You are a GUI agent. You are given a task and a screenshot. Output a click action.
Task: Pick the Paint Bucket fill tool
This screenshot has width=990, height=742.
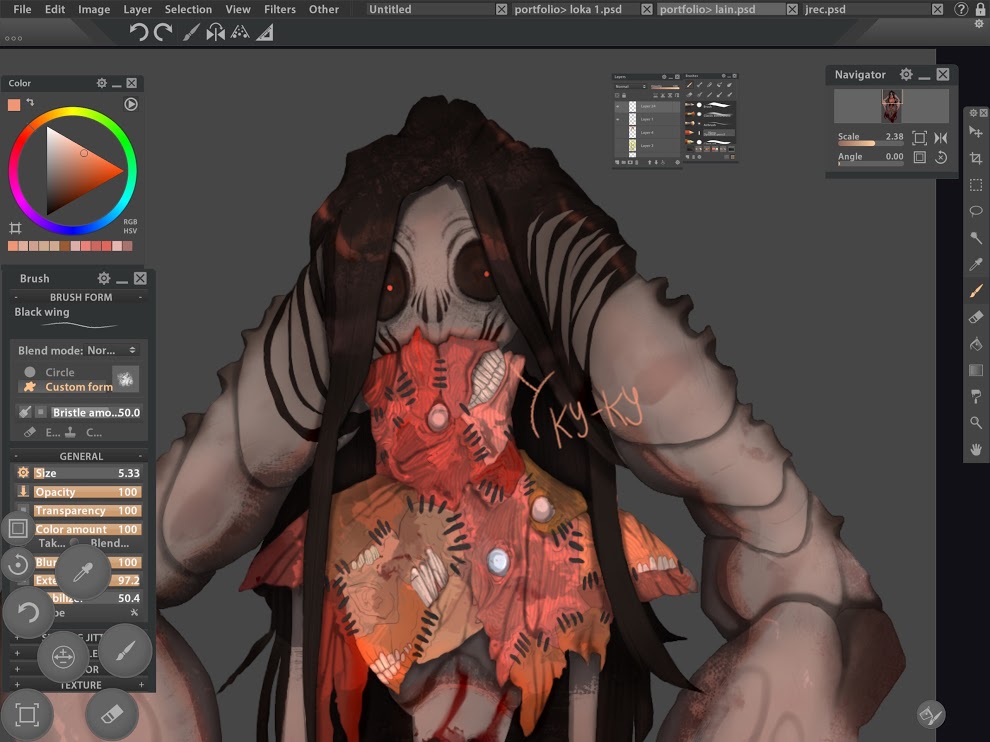[976, 344]
